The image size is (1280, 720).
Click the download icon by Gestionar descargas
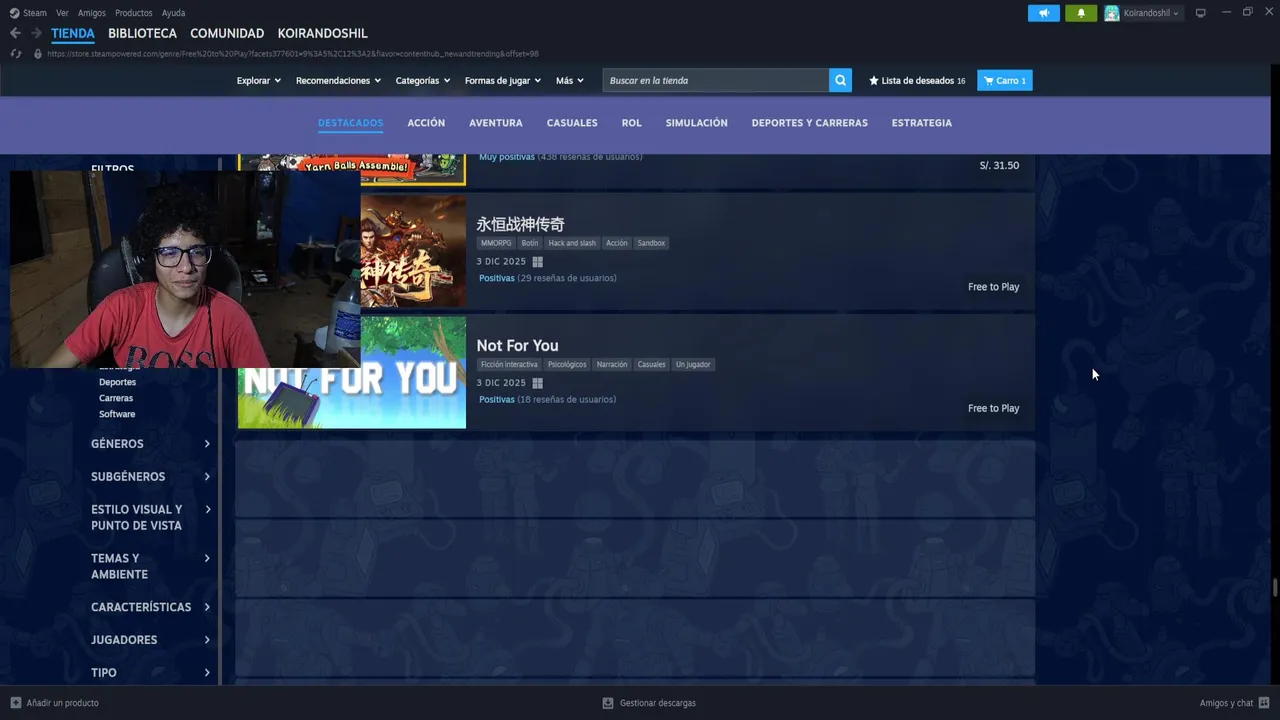(608, 703)
